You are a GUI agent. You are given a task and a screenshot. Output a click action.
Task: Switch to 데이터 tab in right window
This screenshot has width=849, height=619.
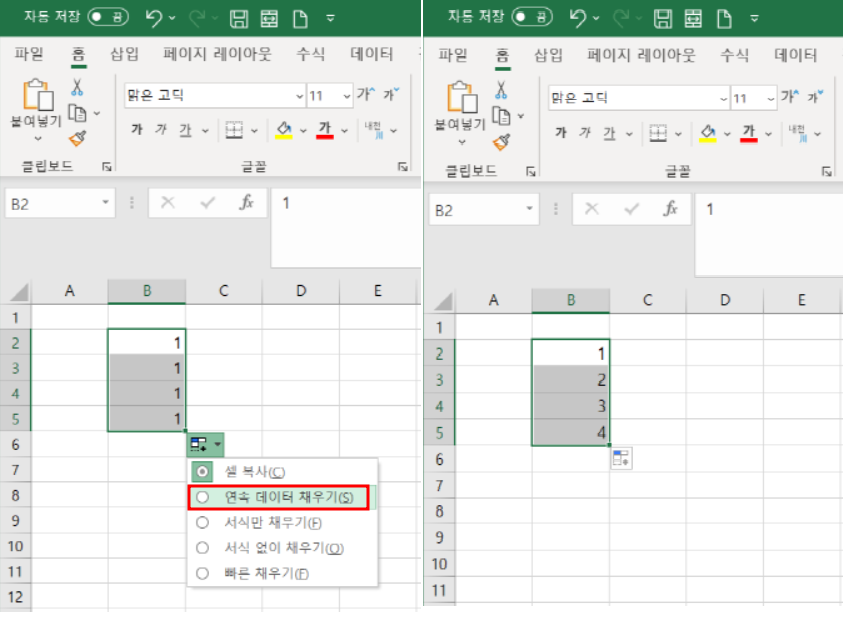[795, 55]
